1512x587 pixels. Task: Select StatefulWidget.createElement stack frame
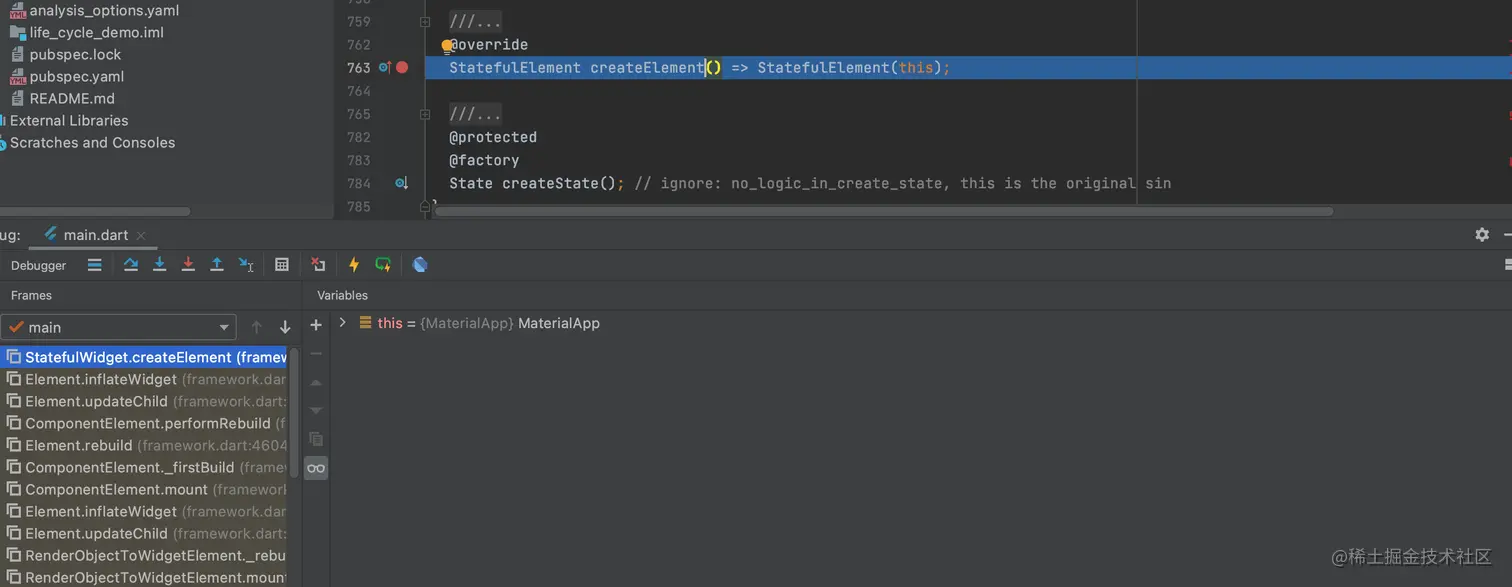(x=144, y=357)
